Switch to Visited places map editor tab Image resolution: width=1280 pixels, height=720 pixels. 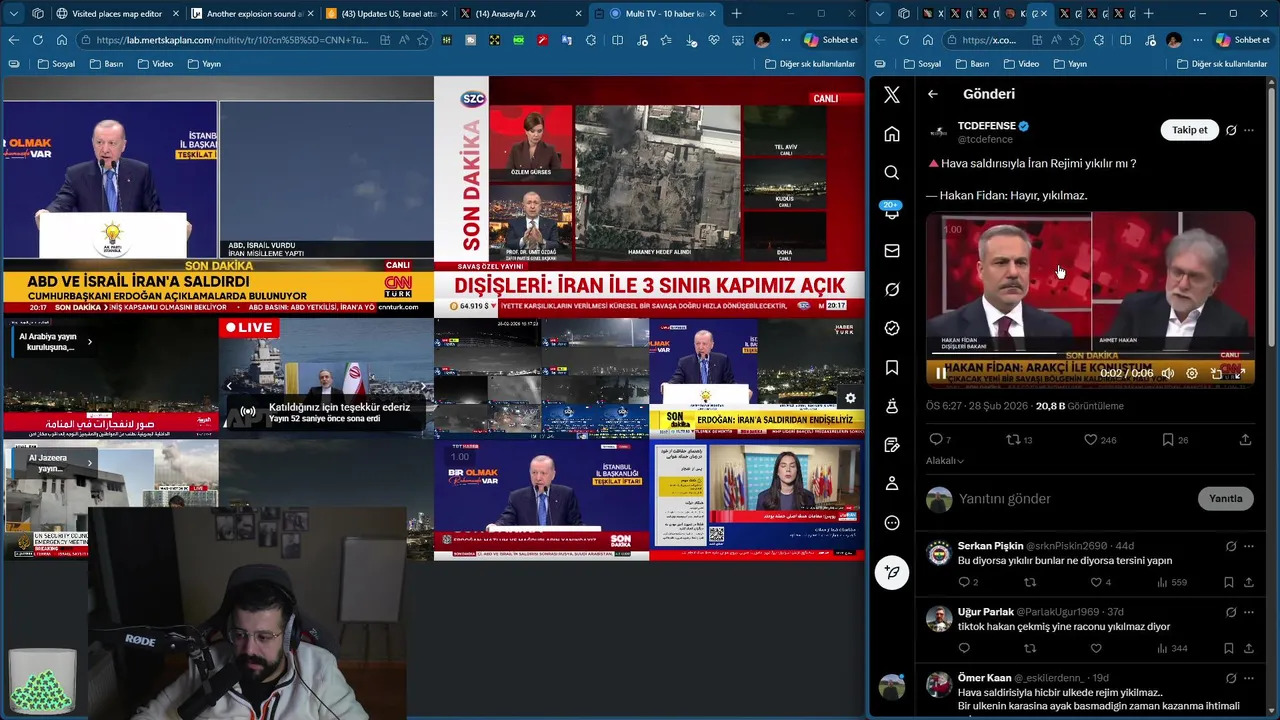point(116,13)
